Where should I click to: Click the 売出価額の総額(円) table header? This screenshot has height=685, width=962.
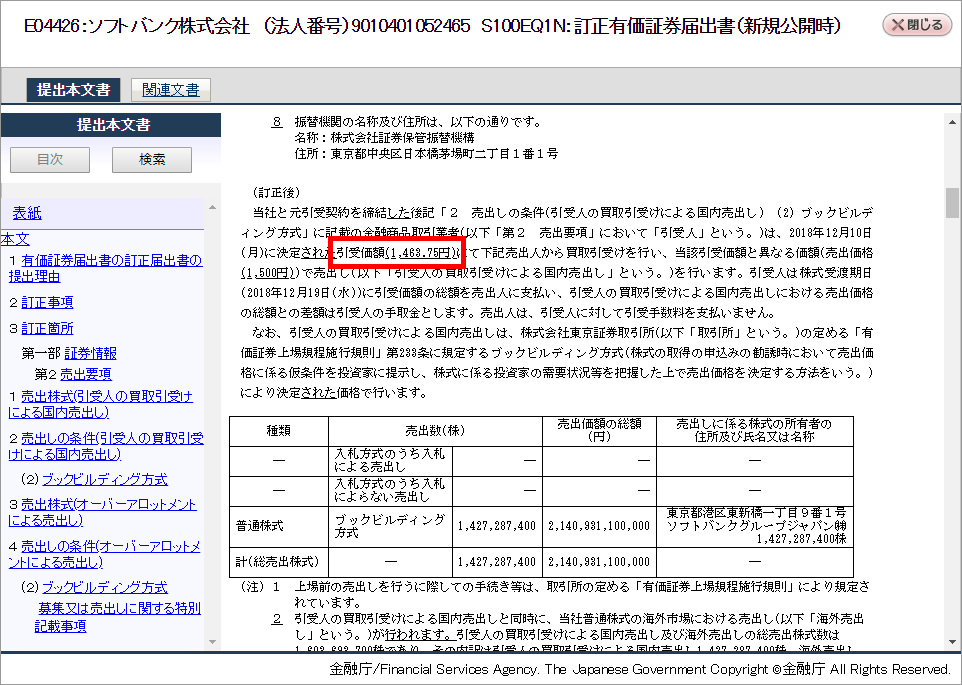pyautogui.click(x=599, y=431)
